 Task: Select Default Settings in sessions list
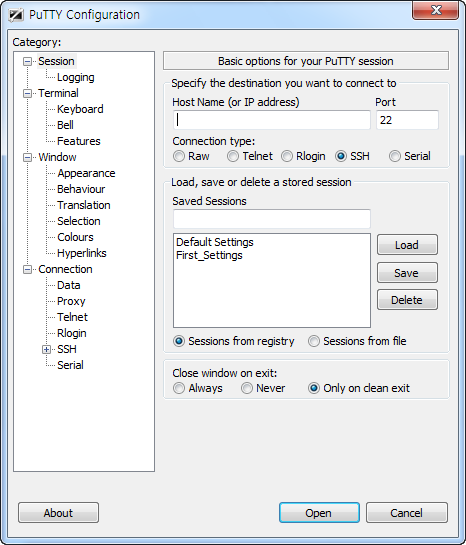(x=215, y=242)
